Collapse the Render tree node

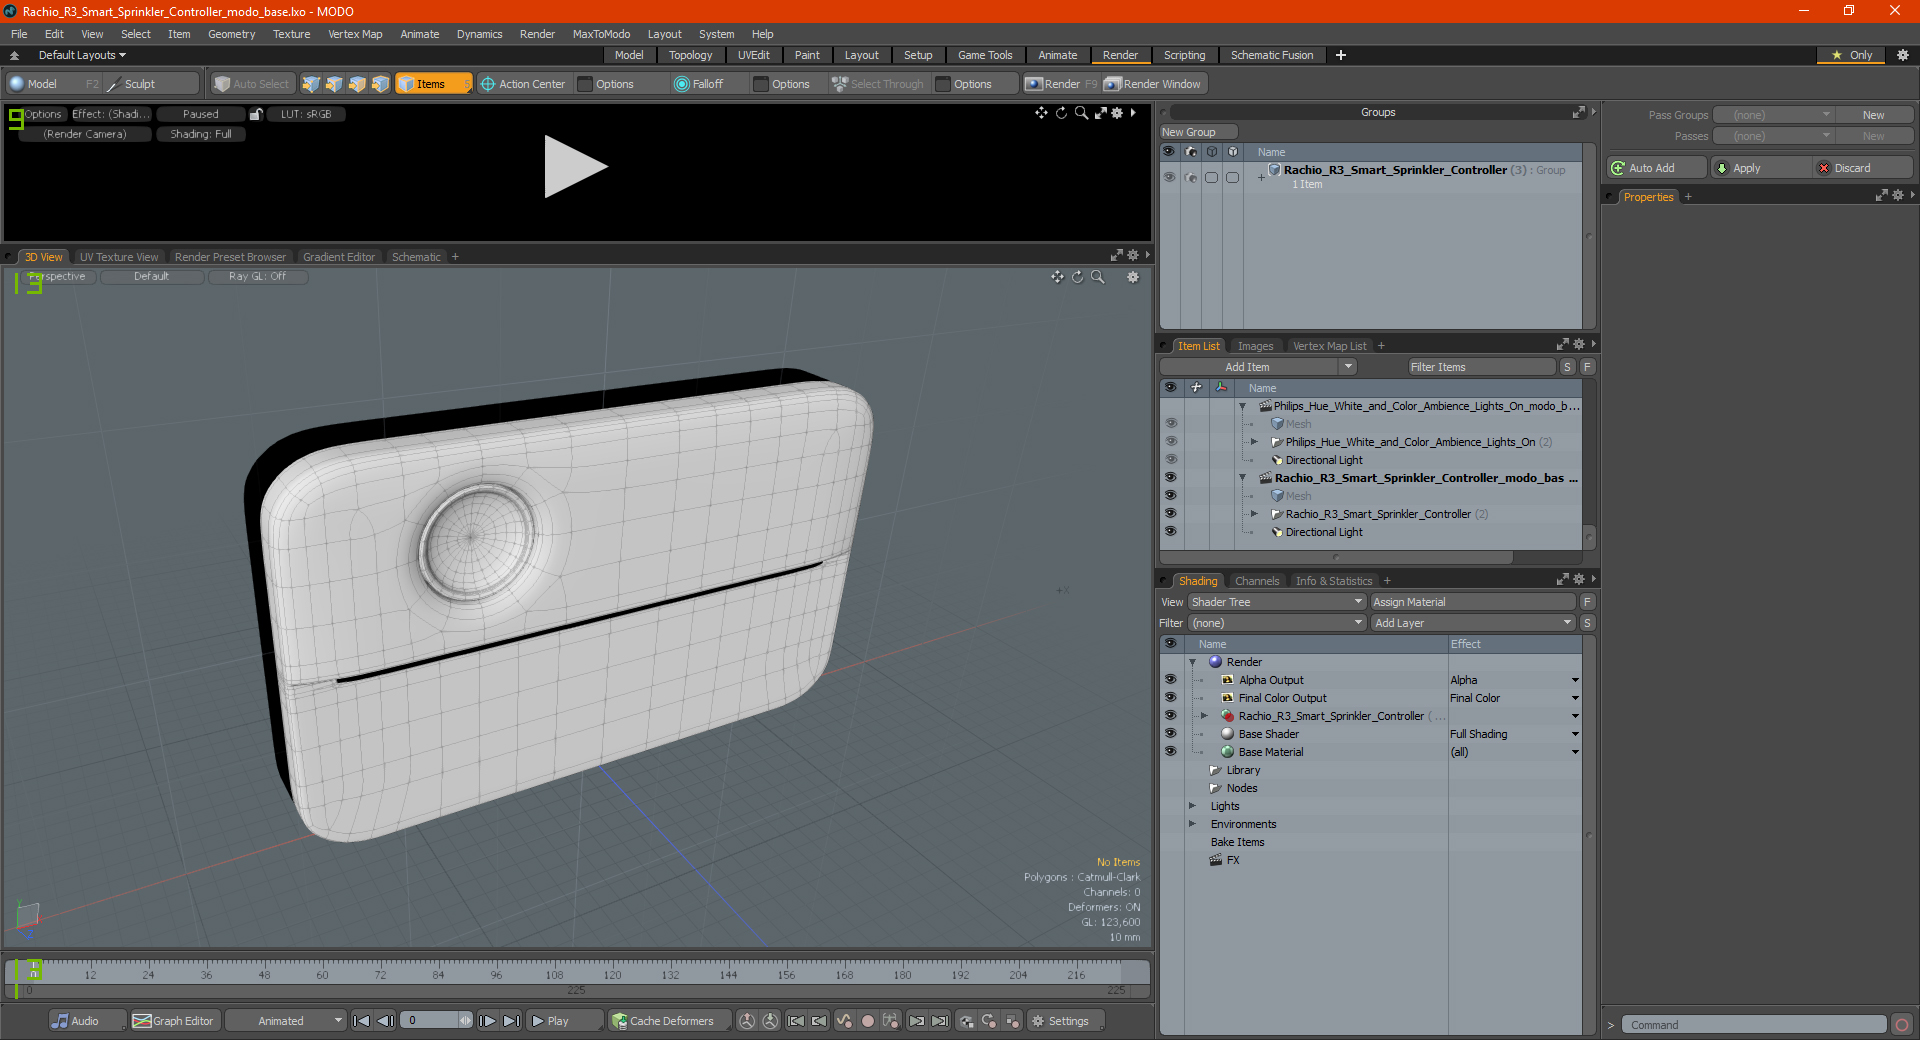pos(1192,662)
